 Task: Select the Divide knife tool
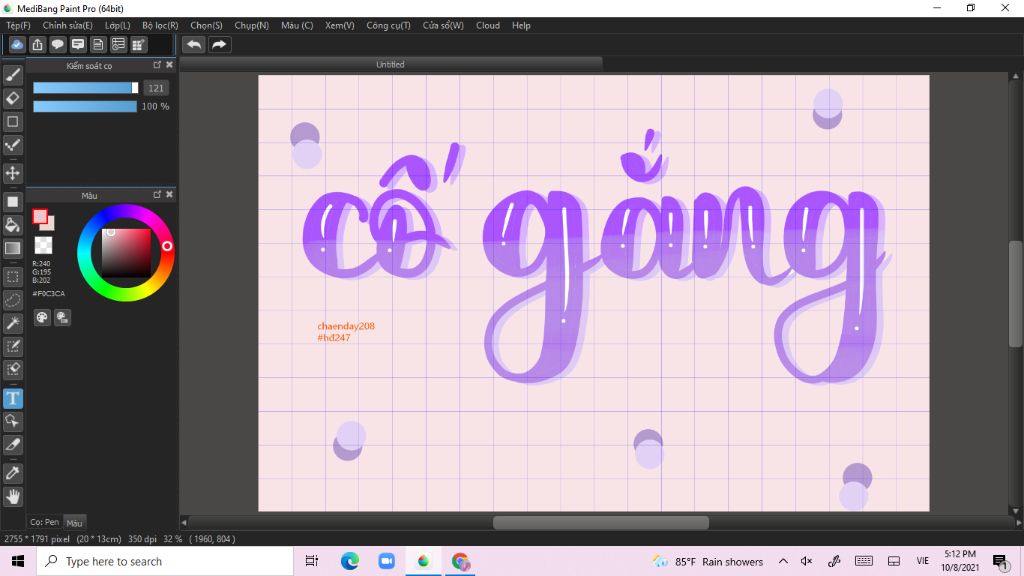[x=12, y=445]
